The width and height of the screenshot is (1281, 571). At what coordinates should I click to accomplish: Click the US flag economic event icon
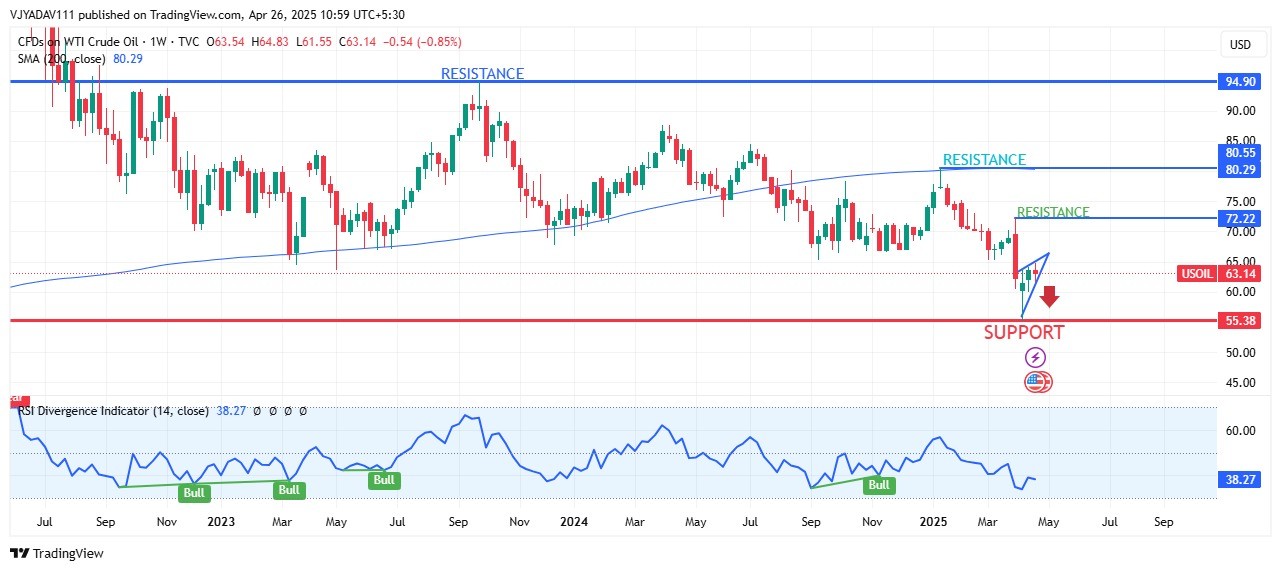(x=1038, y=381)
